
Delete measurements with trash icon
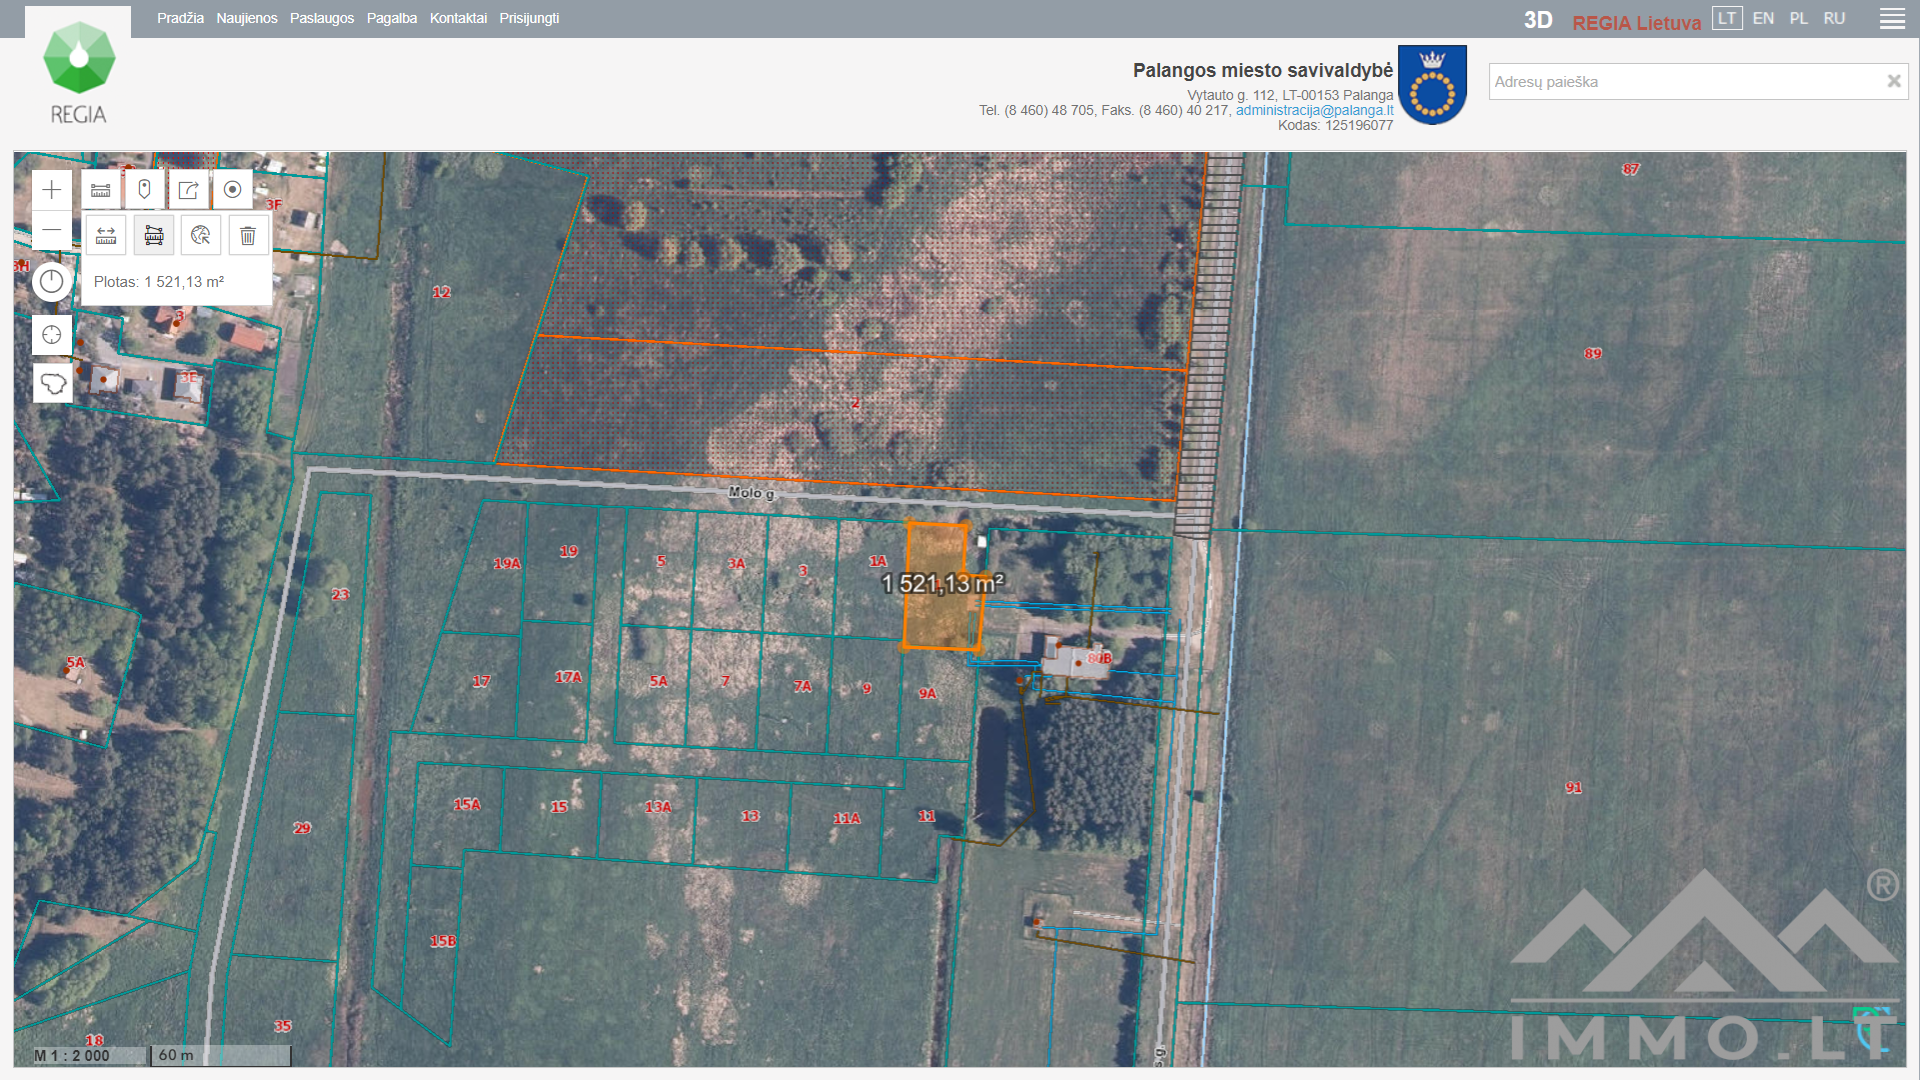click(248, 236)
